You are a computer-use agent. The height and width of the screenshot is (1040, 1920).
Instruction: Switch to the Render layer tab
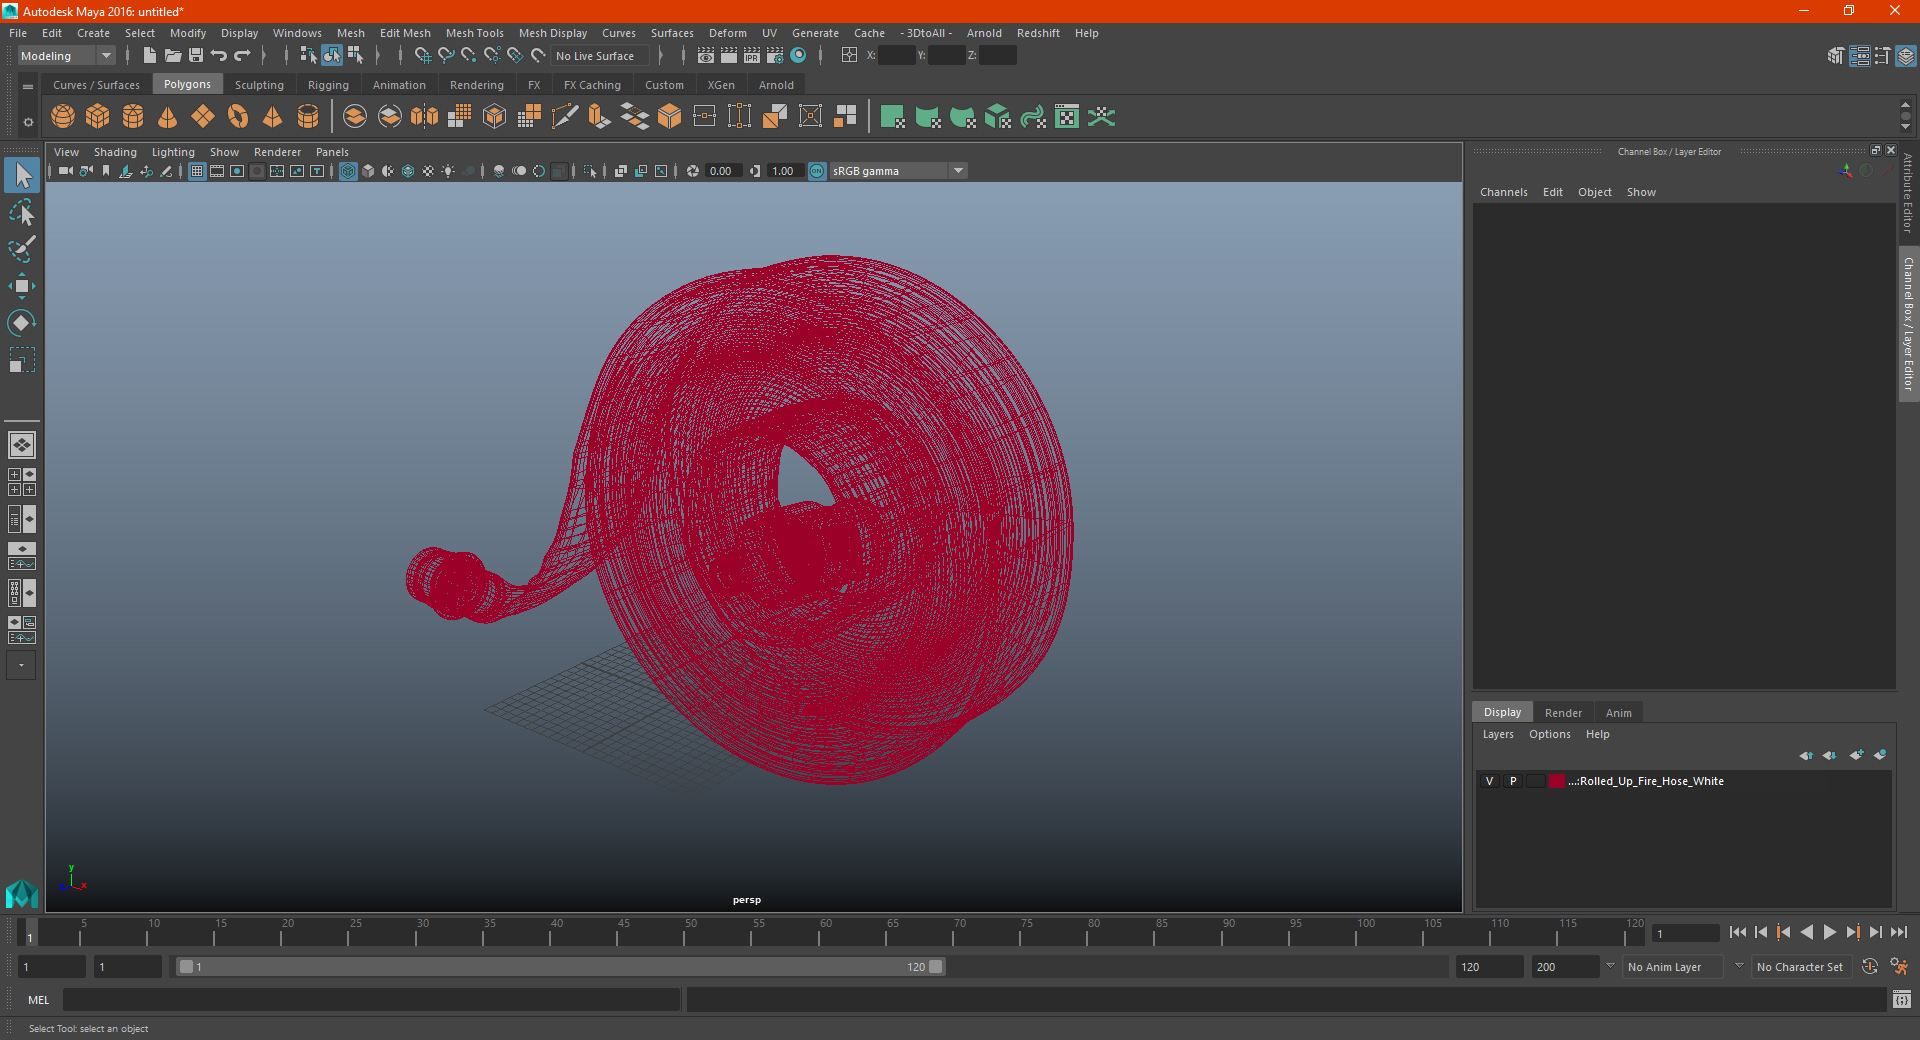tap(1563, 713)
